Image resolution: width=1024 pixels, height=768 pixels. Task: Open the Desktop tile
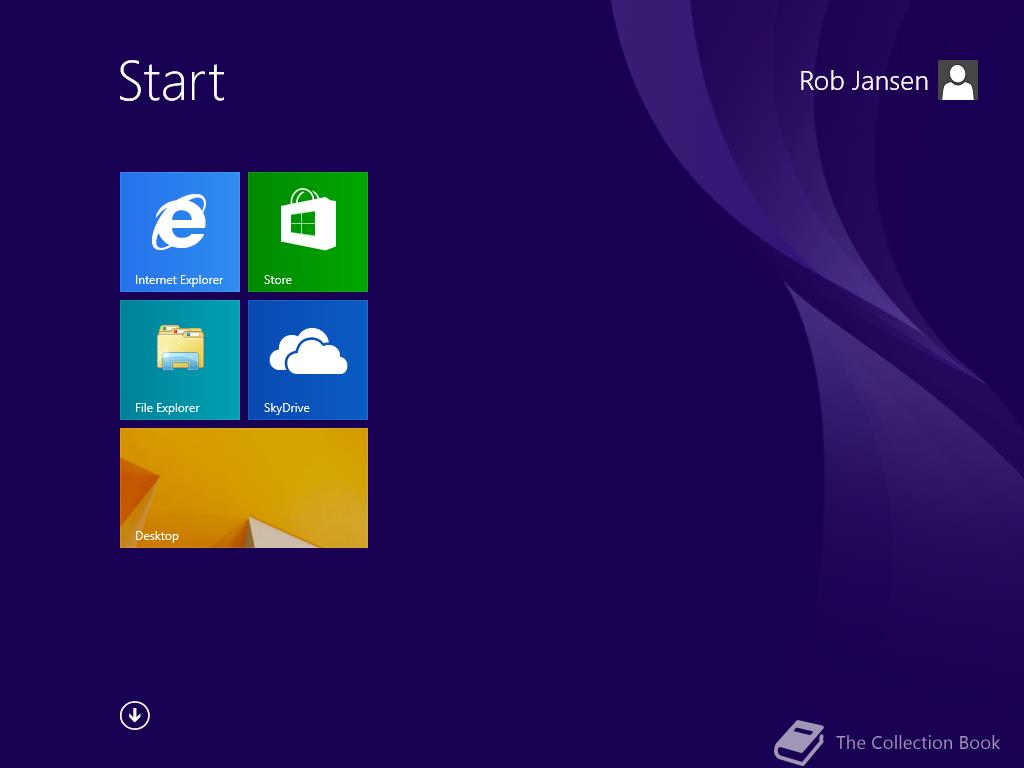(x=244, y=488)
